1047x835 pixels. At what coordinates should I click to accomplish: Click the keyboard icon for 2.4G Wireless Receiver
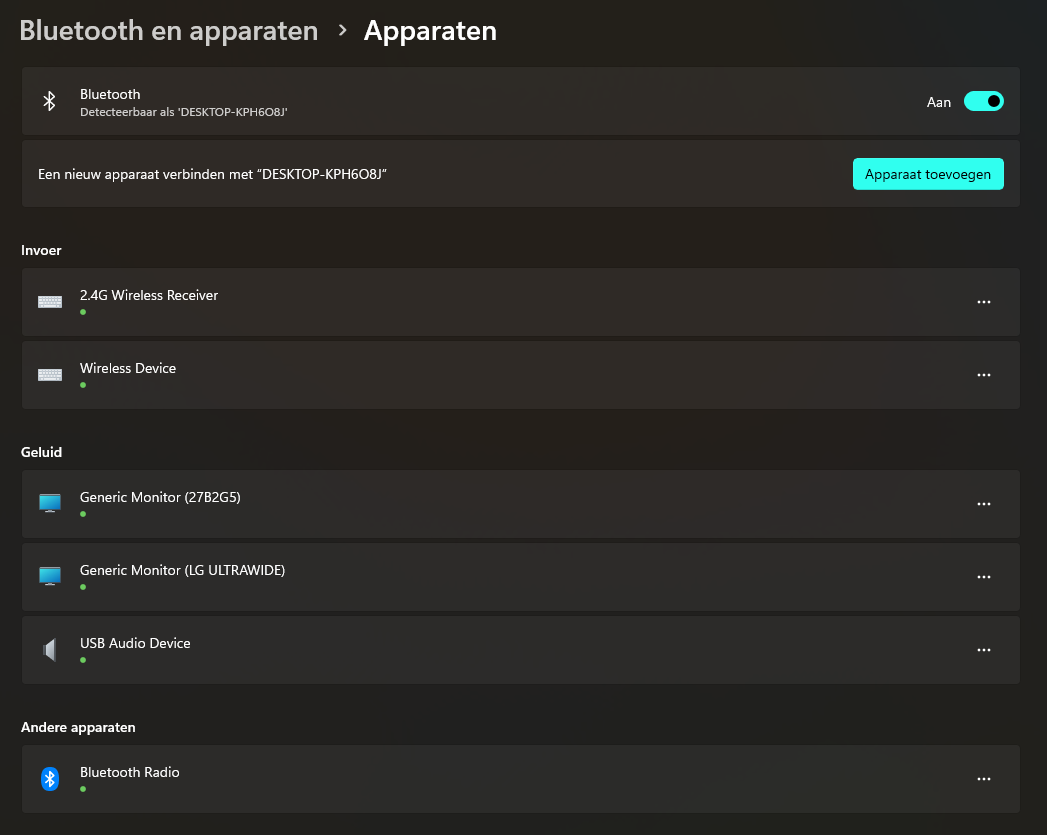pos(50,302)
